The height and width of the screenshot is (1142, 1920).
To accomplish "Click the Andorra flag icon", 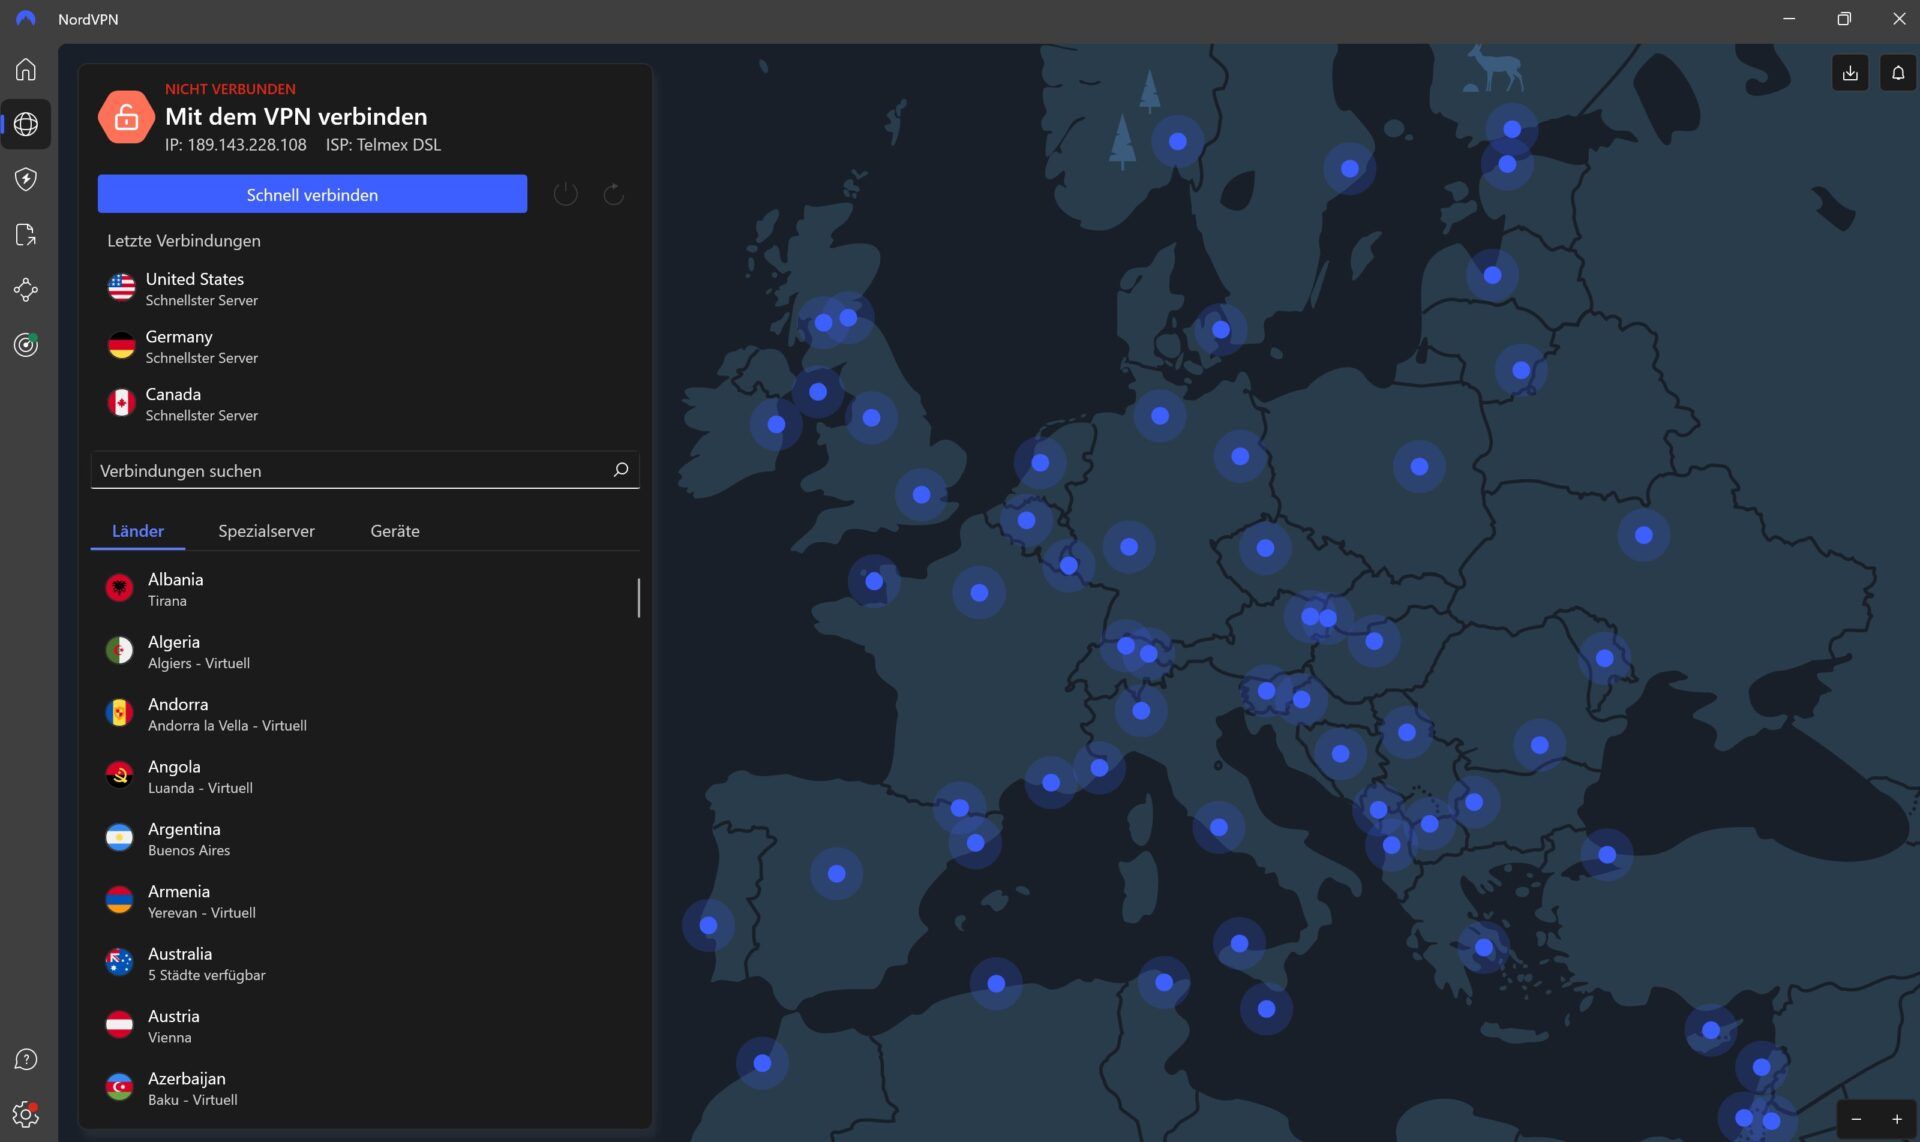I will click(x=120, y=713).
